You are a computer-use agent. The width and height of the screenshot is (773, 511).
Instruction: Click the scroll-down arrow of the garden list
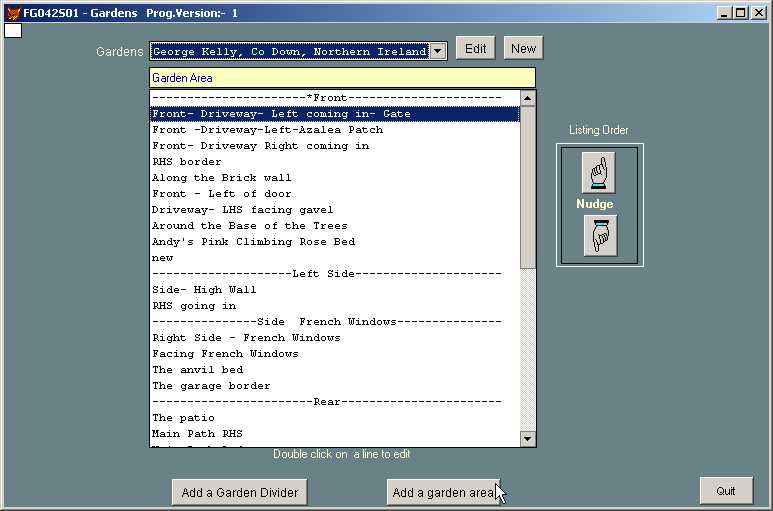click(x=527, y=439)
